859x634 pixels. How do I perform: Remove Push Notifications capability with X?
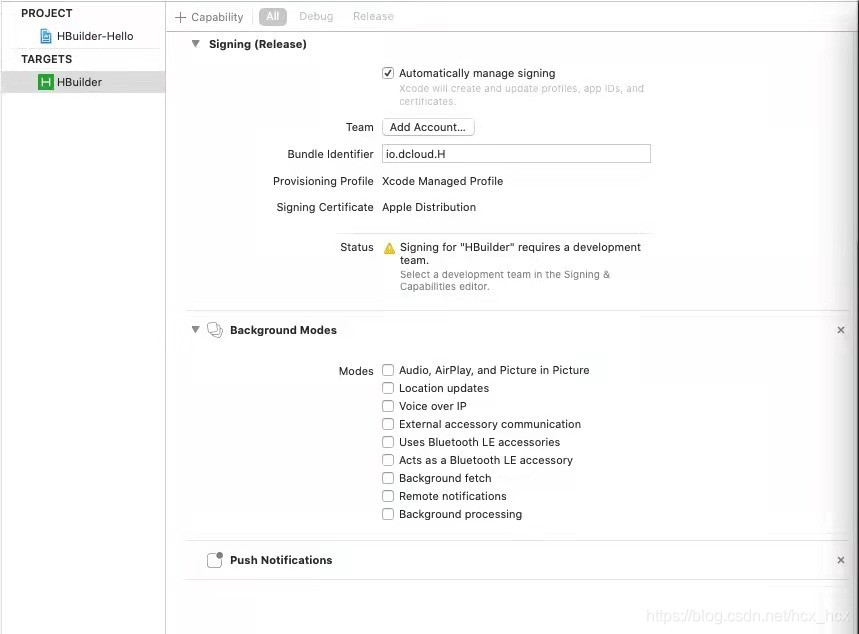coord(840,560)
